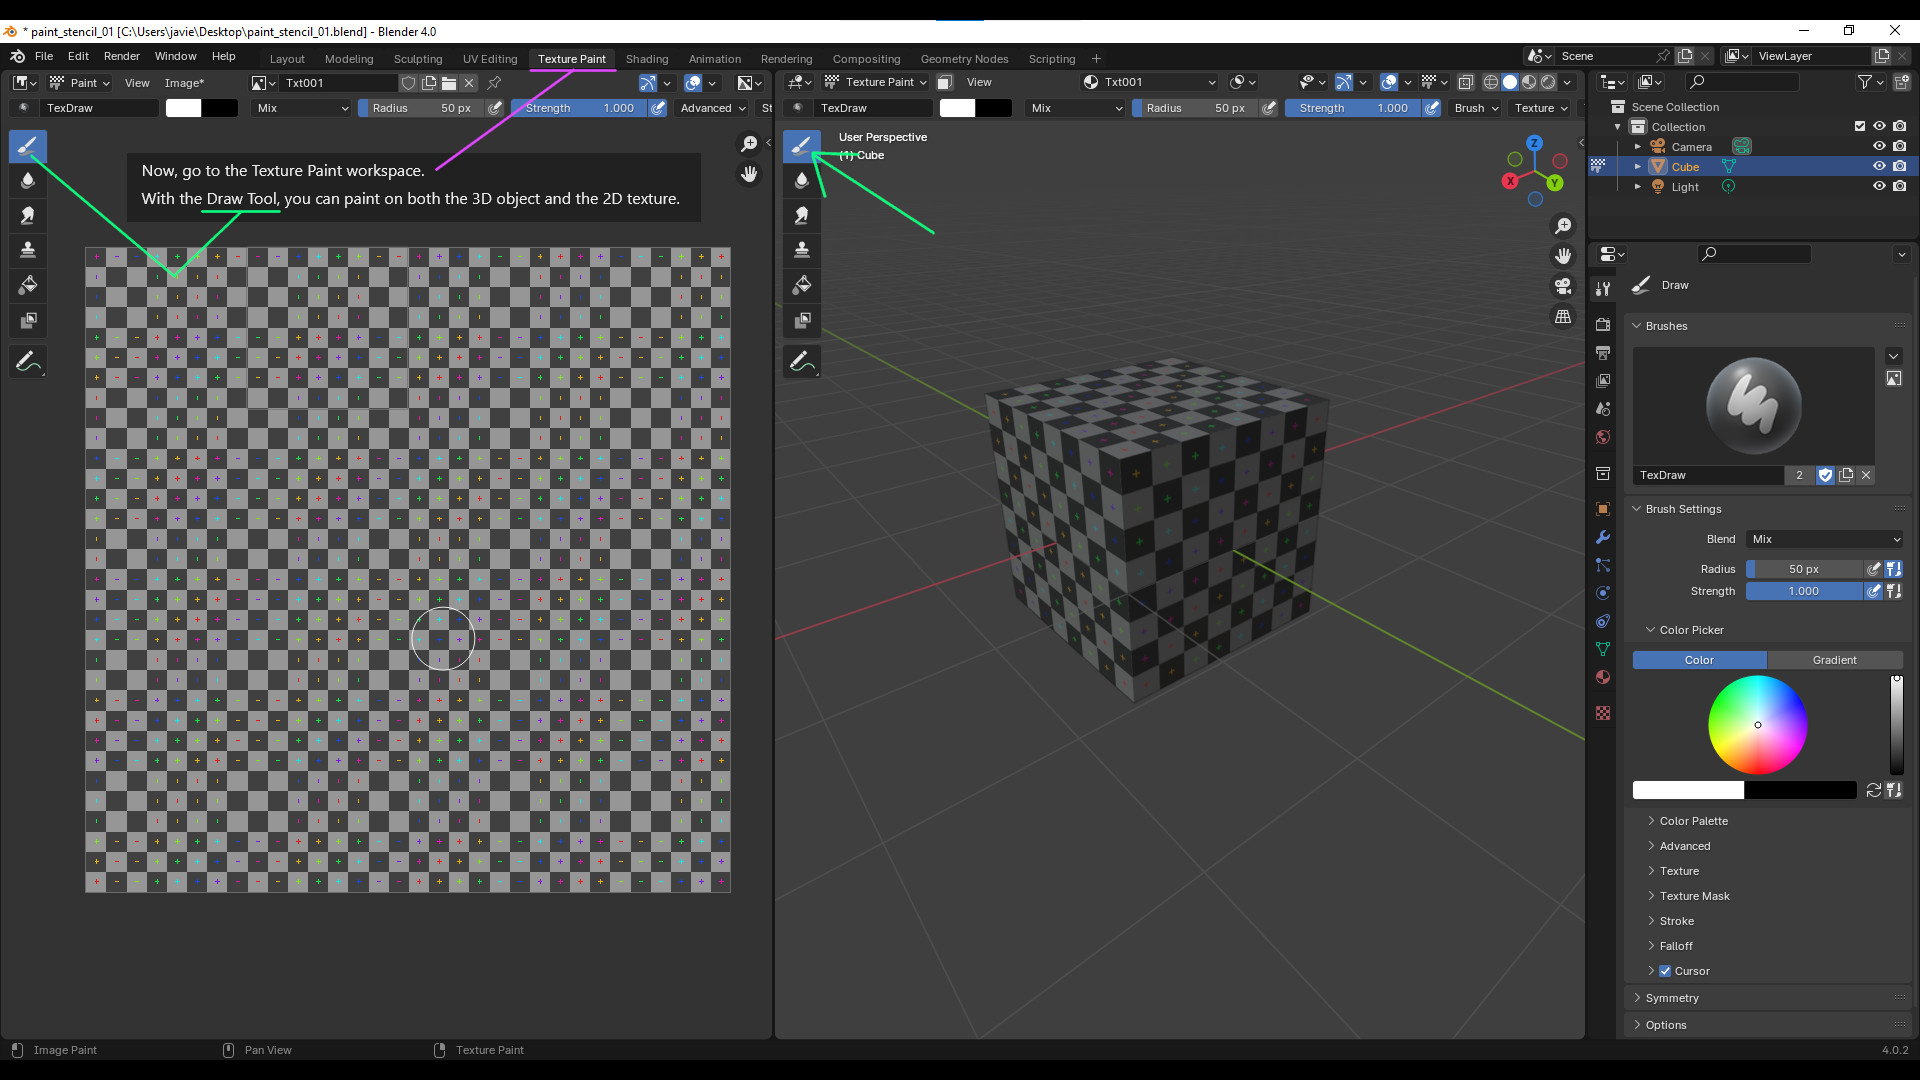Click the pan hand icon in image editor
This screenshot has width=1920, height=1080.
pyautogui.click(x=749, y=175)
